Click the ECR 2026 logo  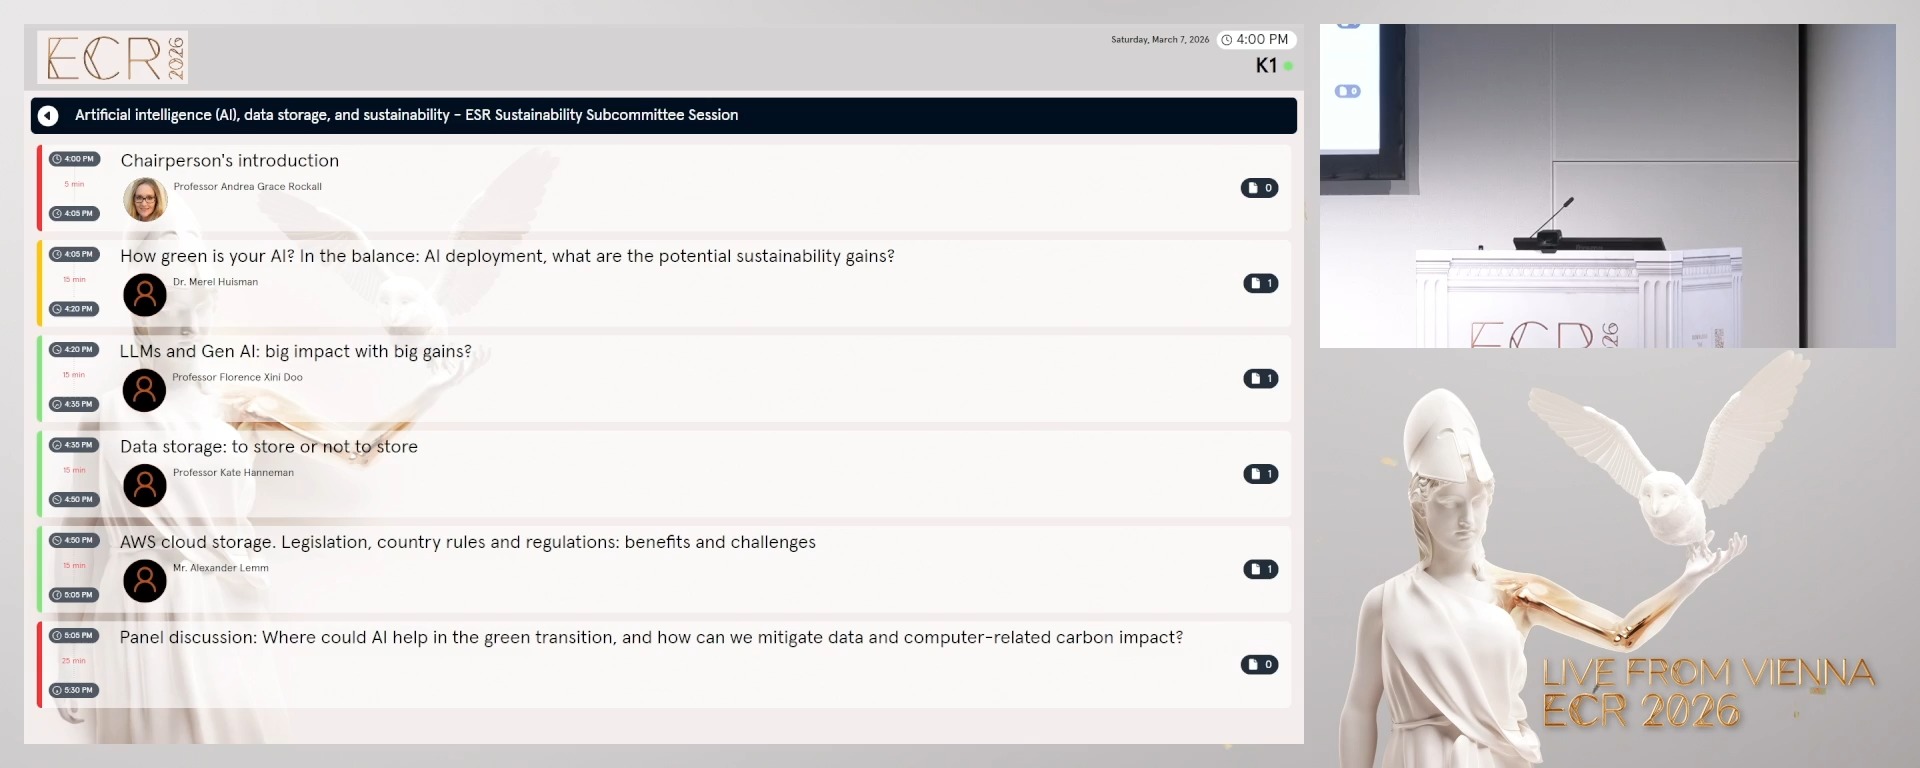(x=113, y=57)
